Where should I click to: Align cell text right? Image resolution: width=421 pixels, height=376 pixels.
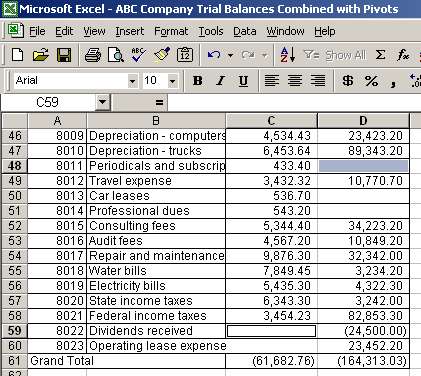pos(318,80)
